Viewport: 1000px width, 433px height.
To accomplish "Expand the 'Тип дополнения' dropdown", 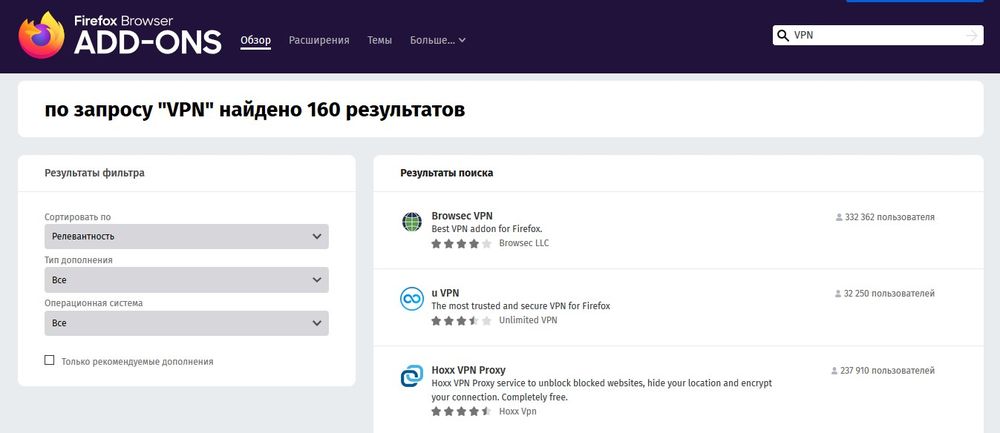I will pos(186,280).
